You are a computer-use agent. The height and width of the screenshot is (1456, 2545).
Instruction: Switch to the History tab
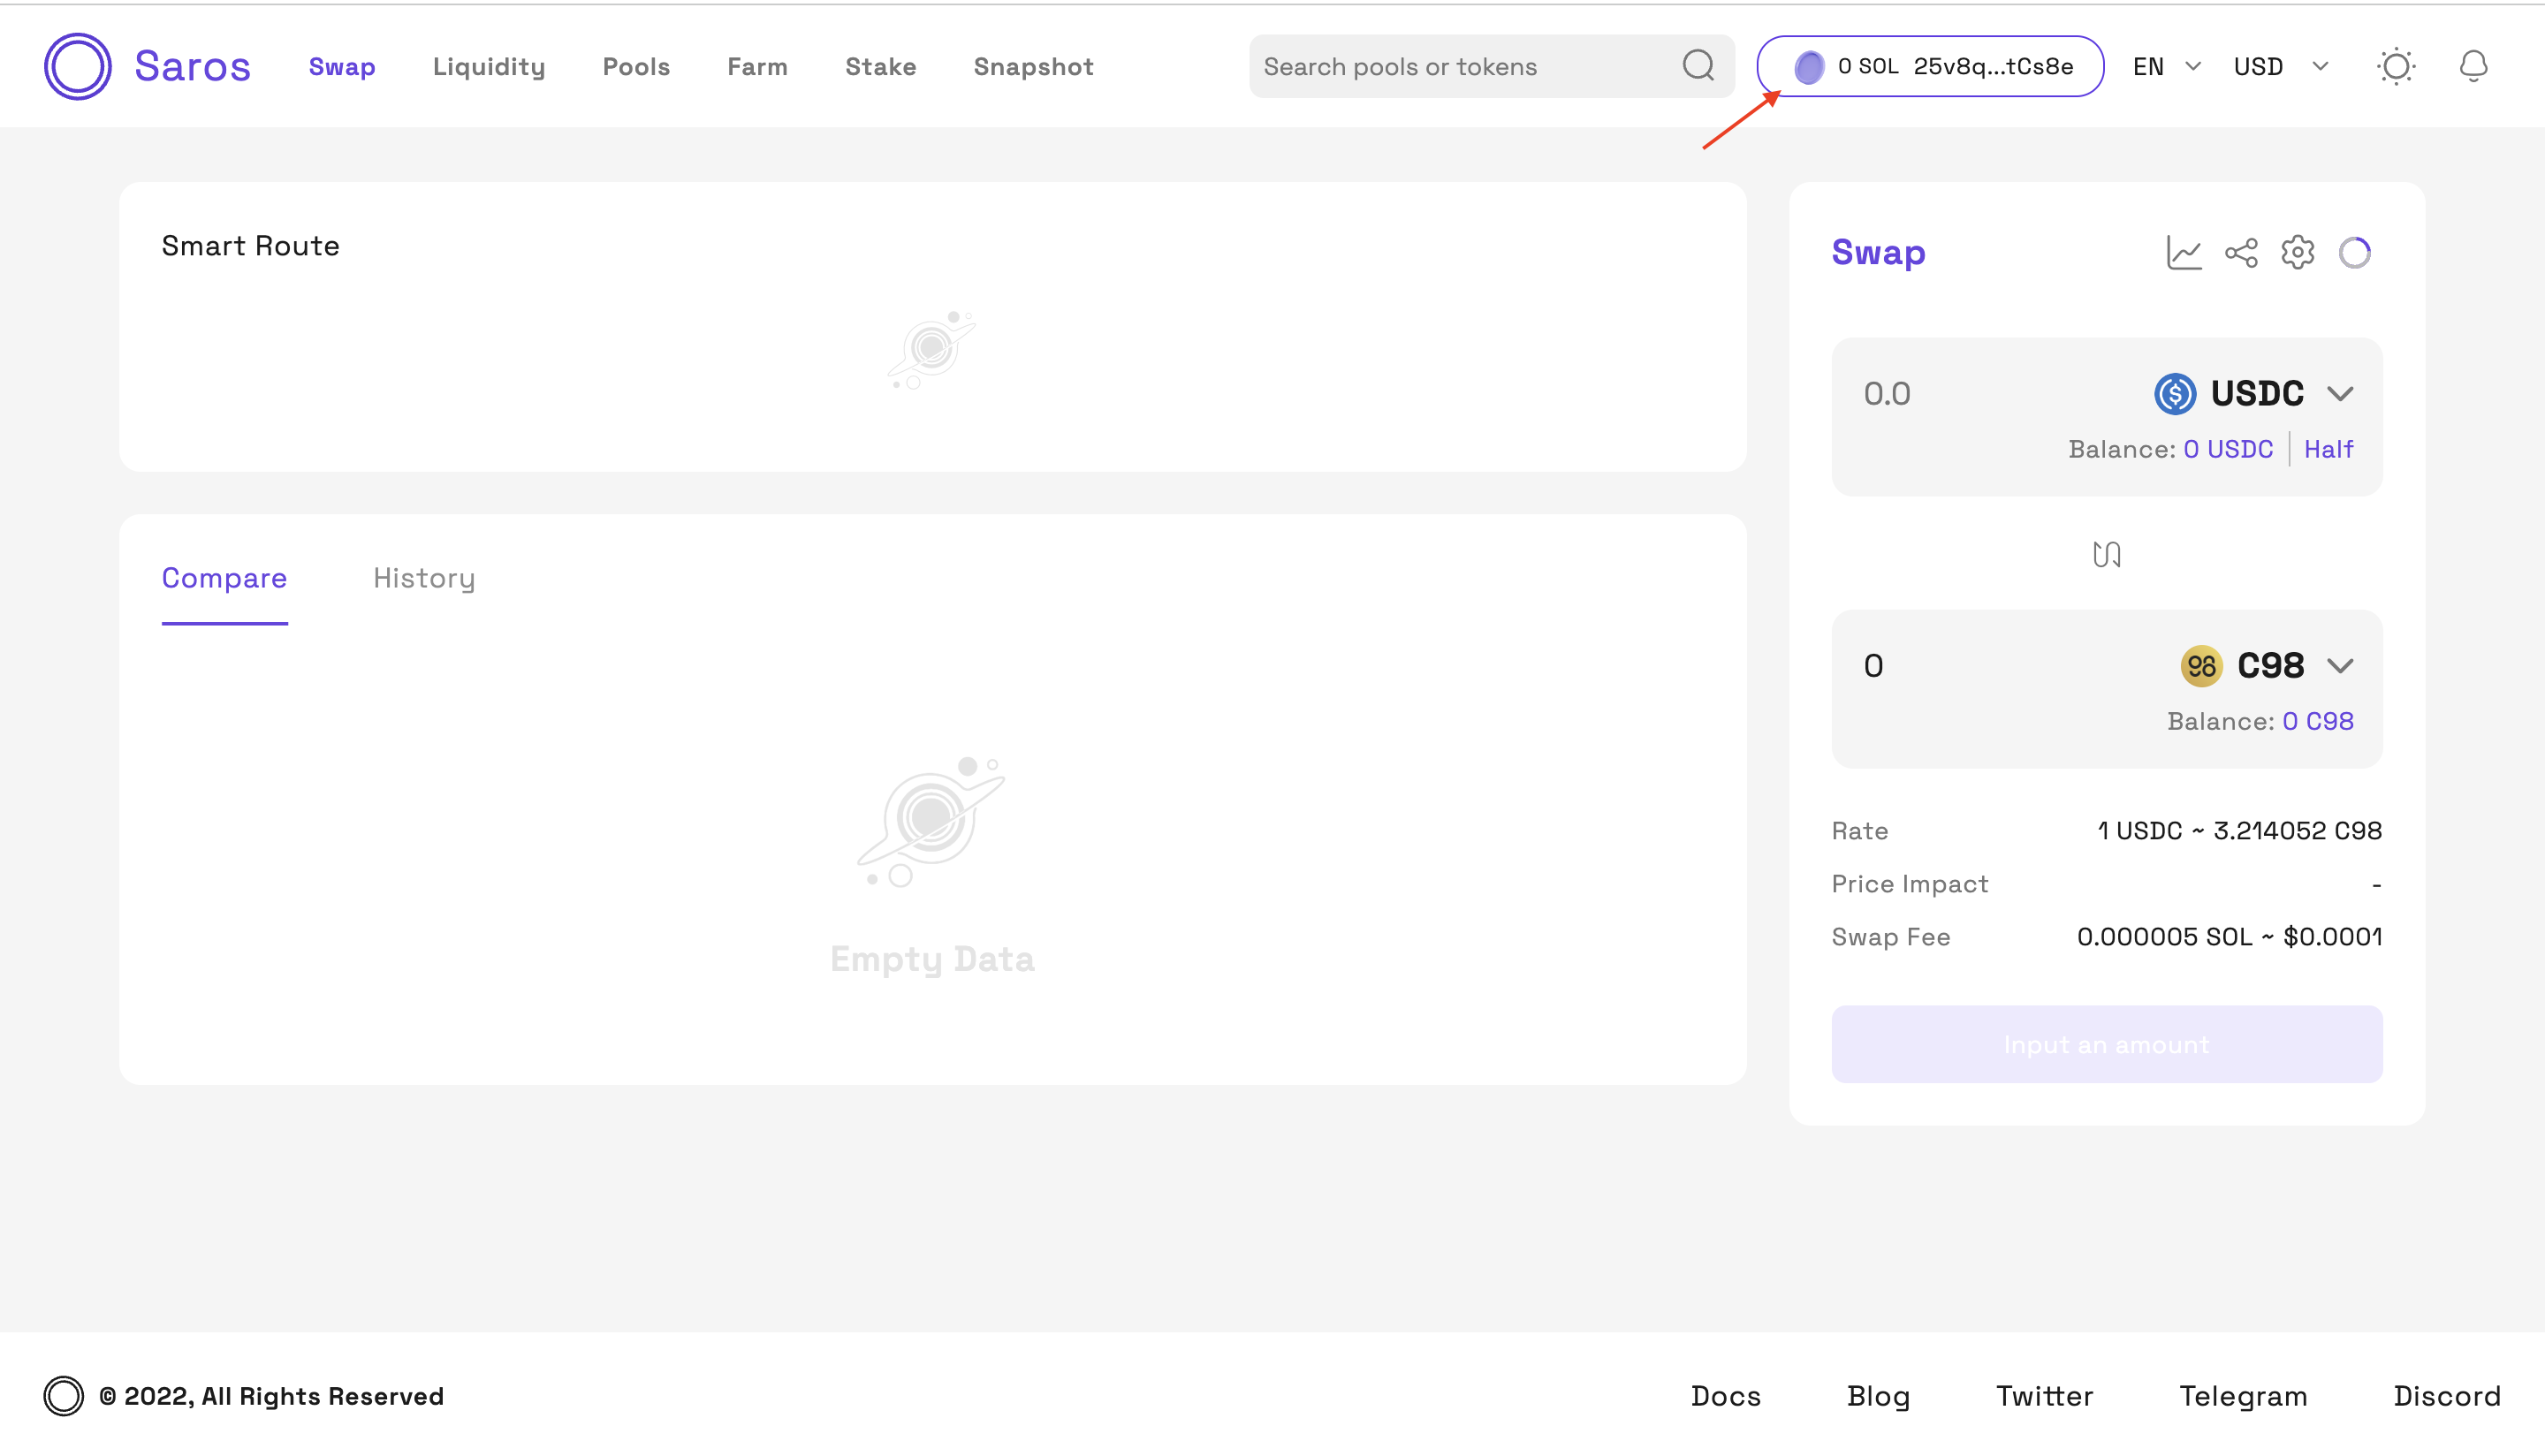click(424, 578)
